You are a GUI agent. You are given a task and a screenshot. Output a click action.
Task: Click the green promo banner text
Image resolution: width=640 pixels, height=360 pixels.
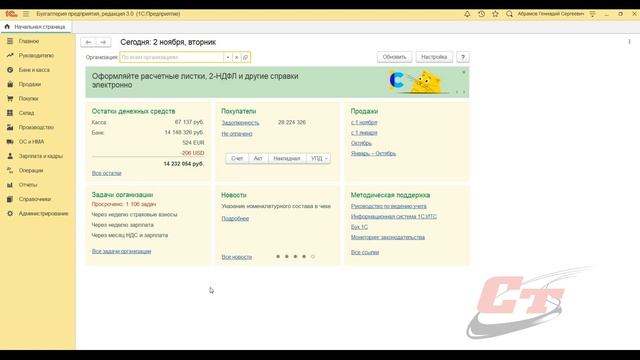click(x=195, y=80)
